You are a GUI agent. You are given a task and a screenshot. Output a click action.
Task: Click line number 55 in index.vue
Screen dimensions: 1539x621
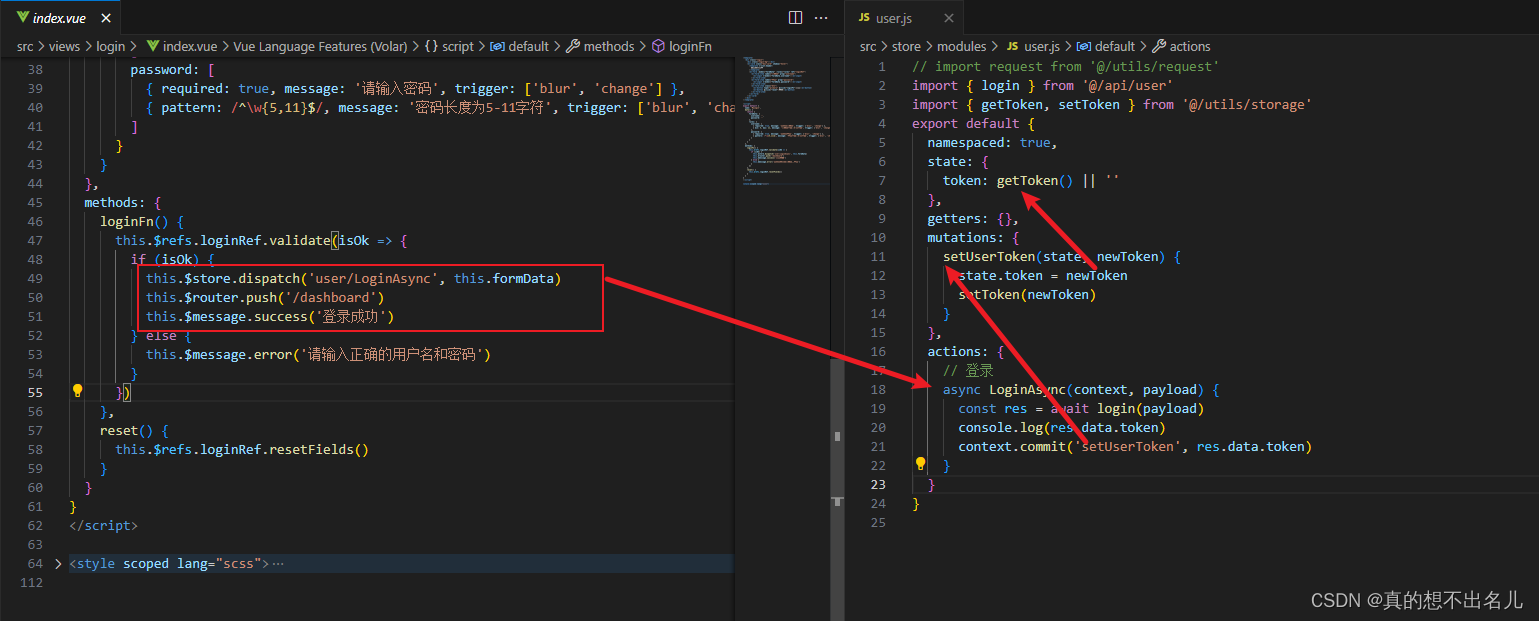[x=35, y=392]
